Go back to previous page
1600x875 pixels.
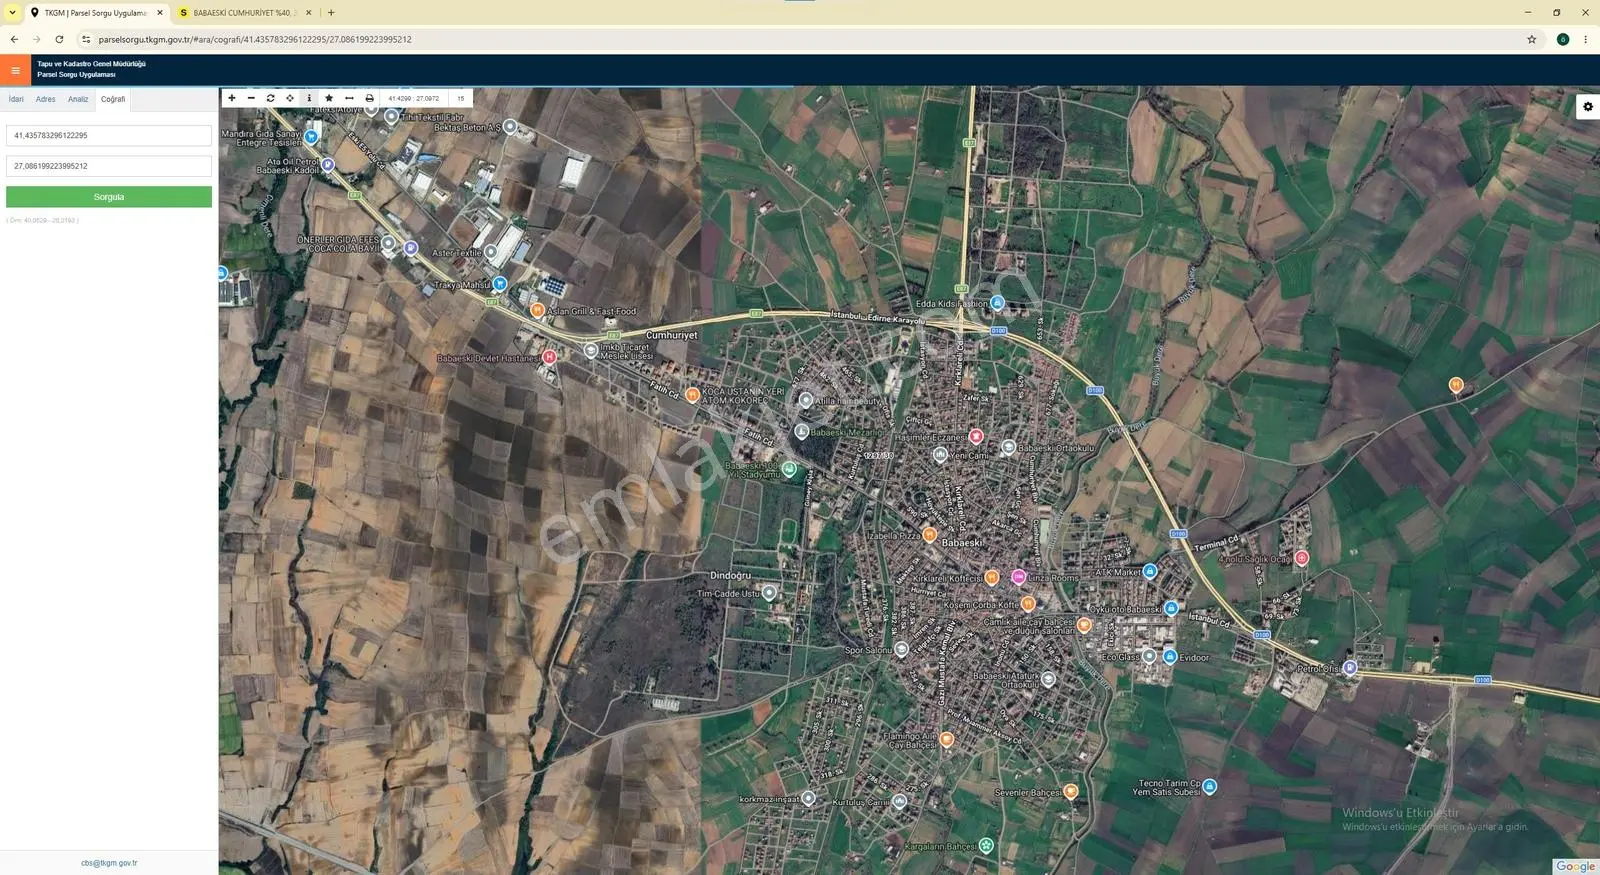pyautogui.click(x=14, y=40)
